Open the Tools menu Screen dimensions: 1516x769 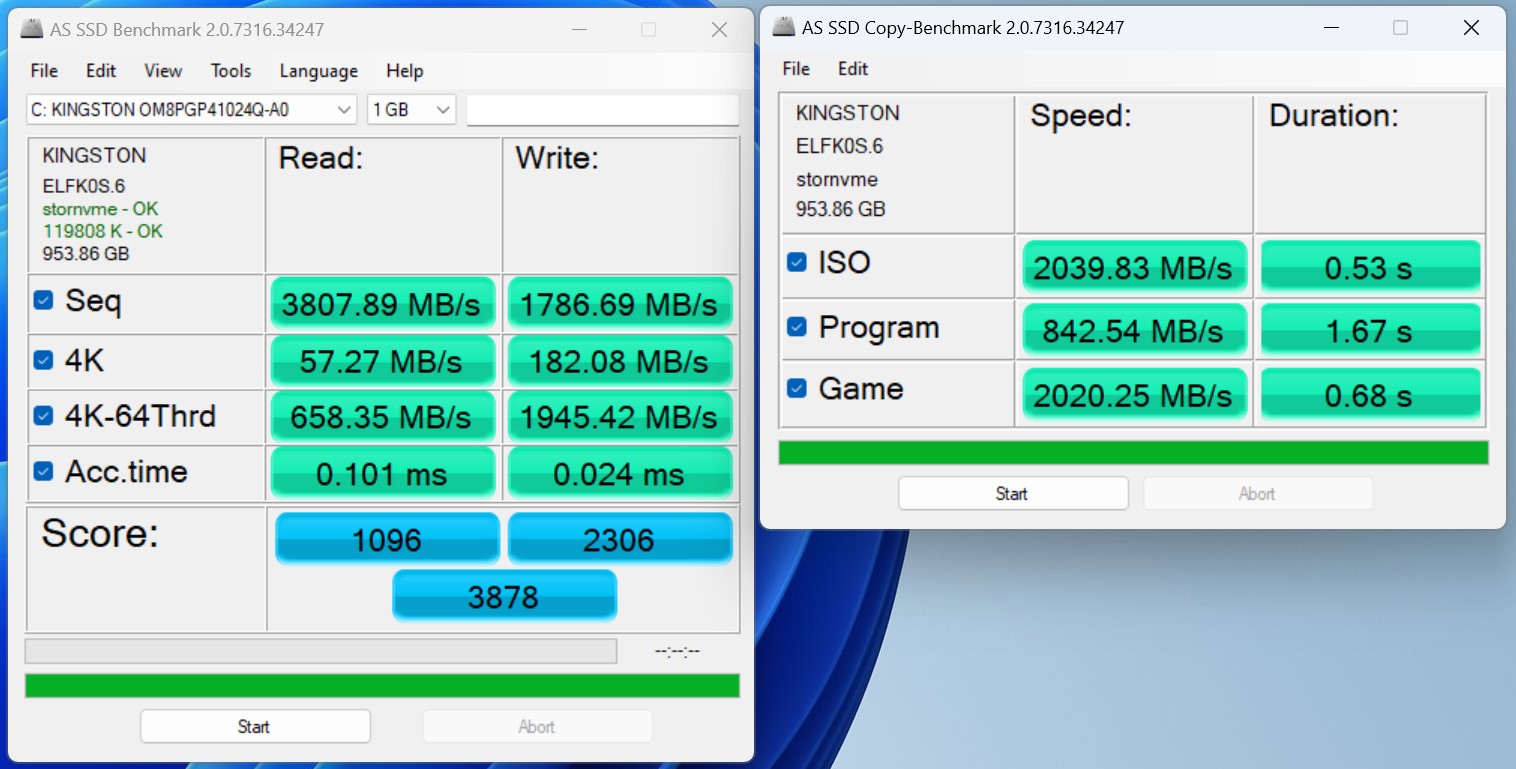tap(230, 71)
